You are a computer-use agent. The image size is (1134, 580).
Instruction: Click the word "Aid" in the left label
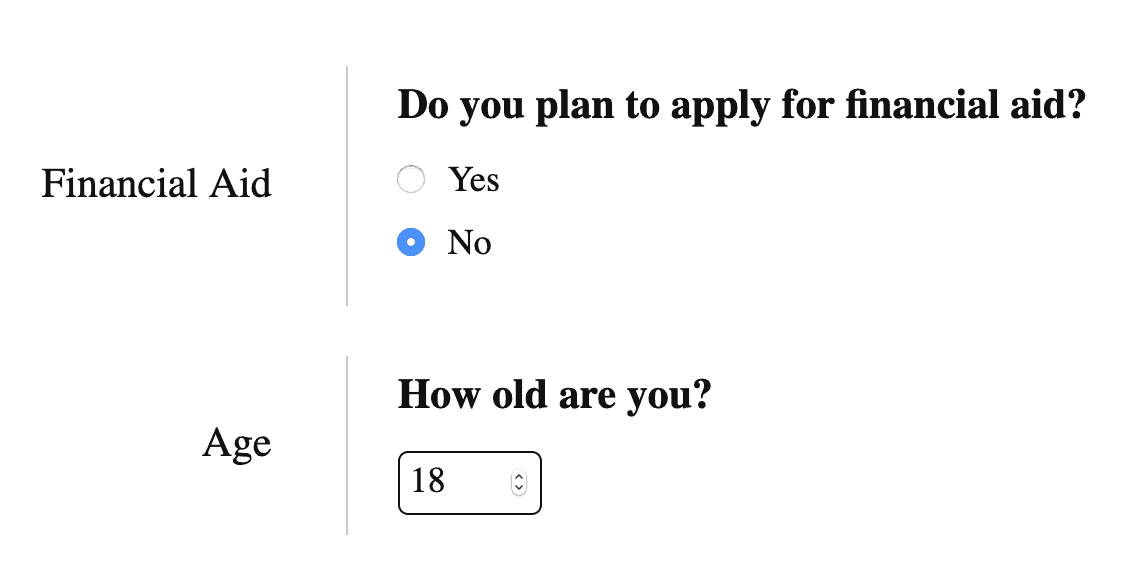click(239, 184)
